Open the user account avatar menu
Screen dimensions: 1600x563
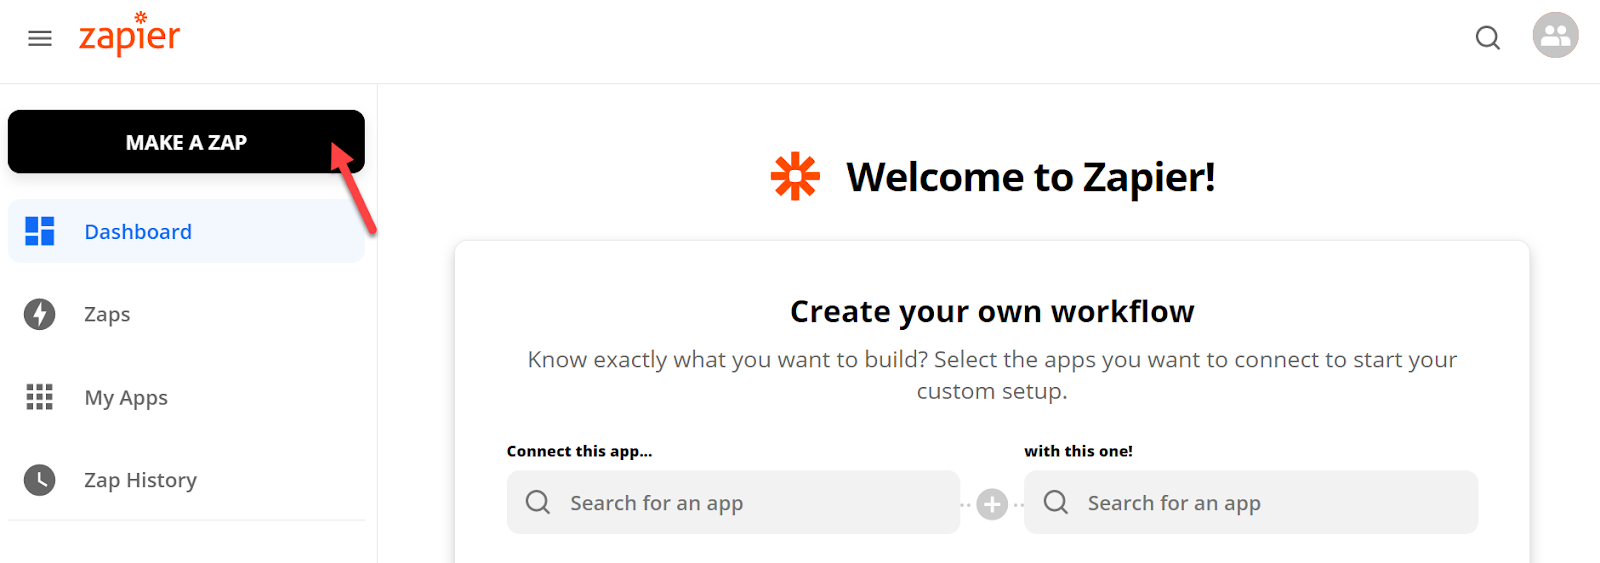[1555, 36]
